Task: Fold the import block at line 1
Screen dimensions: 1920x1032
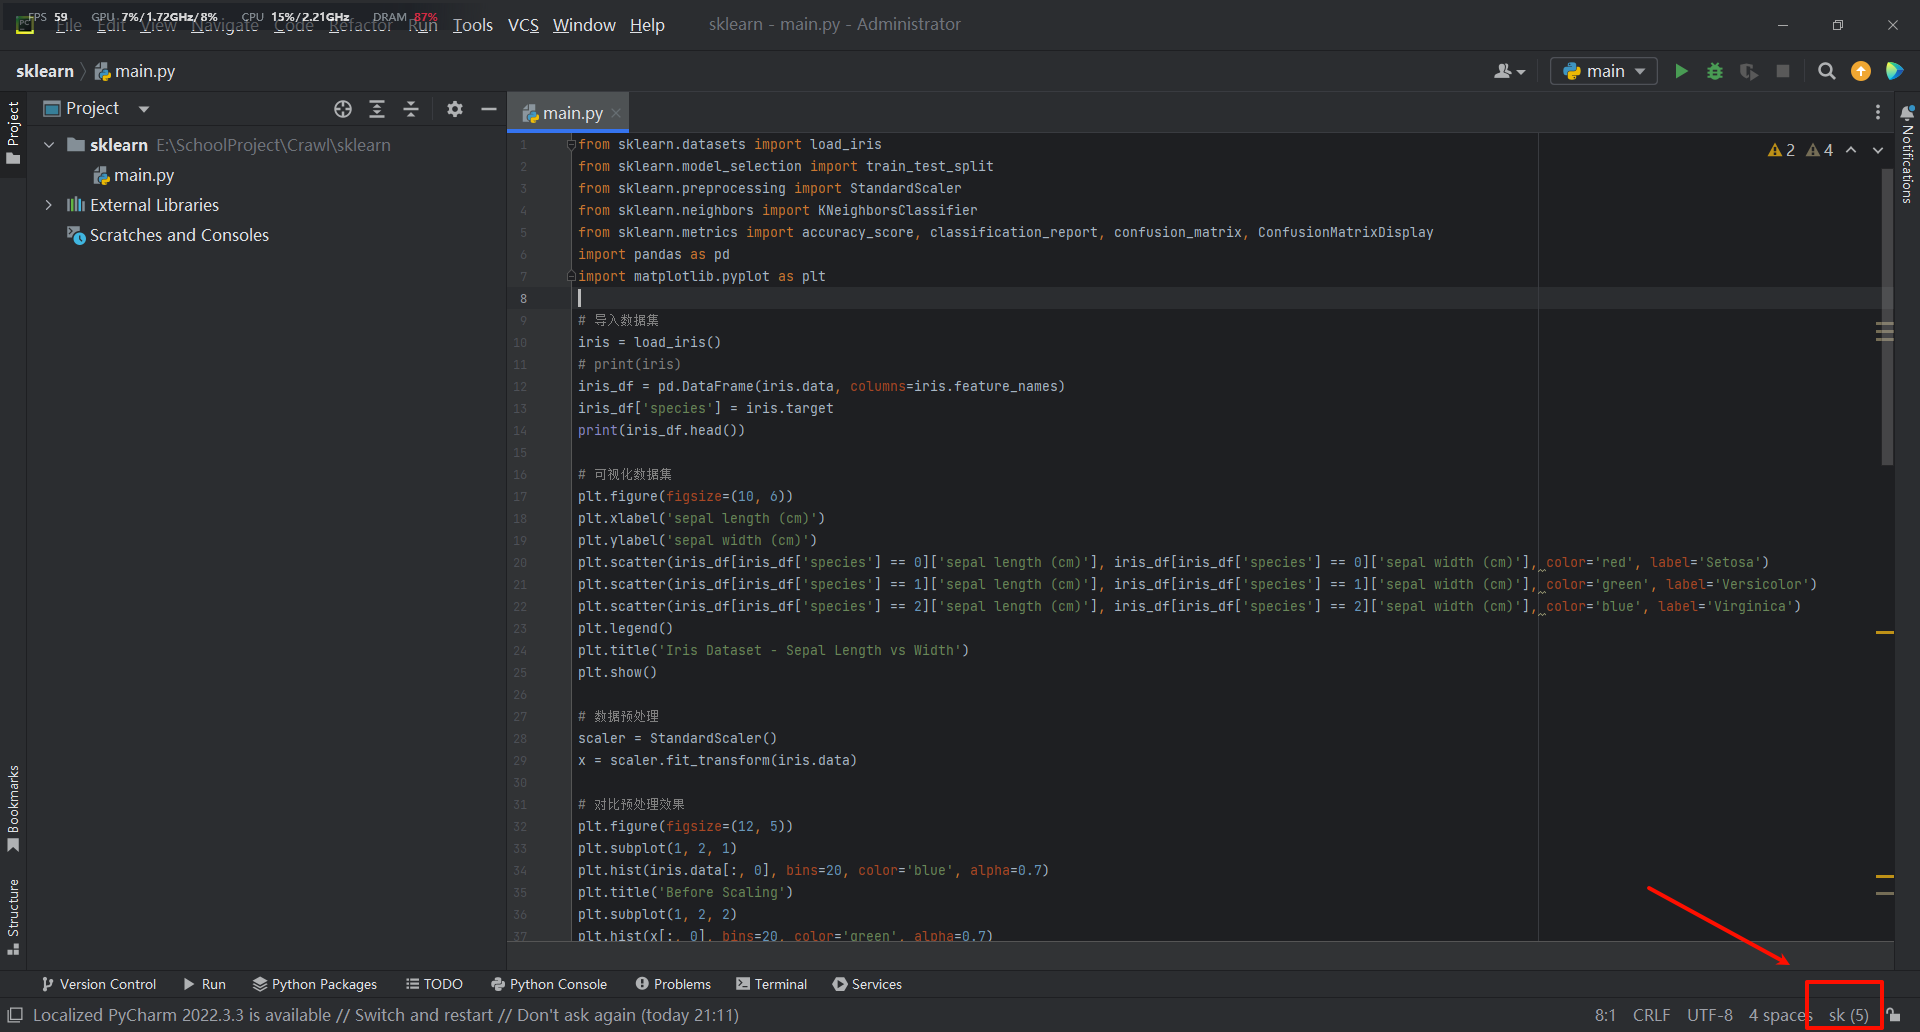Action: tap(571, 145)
